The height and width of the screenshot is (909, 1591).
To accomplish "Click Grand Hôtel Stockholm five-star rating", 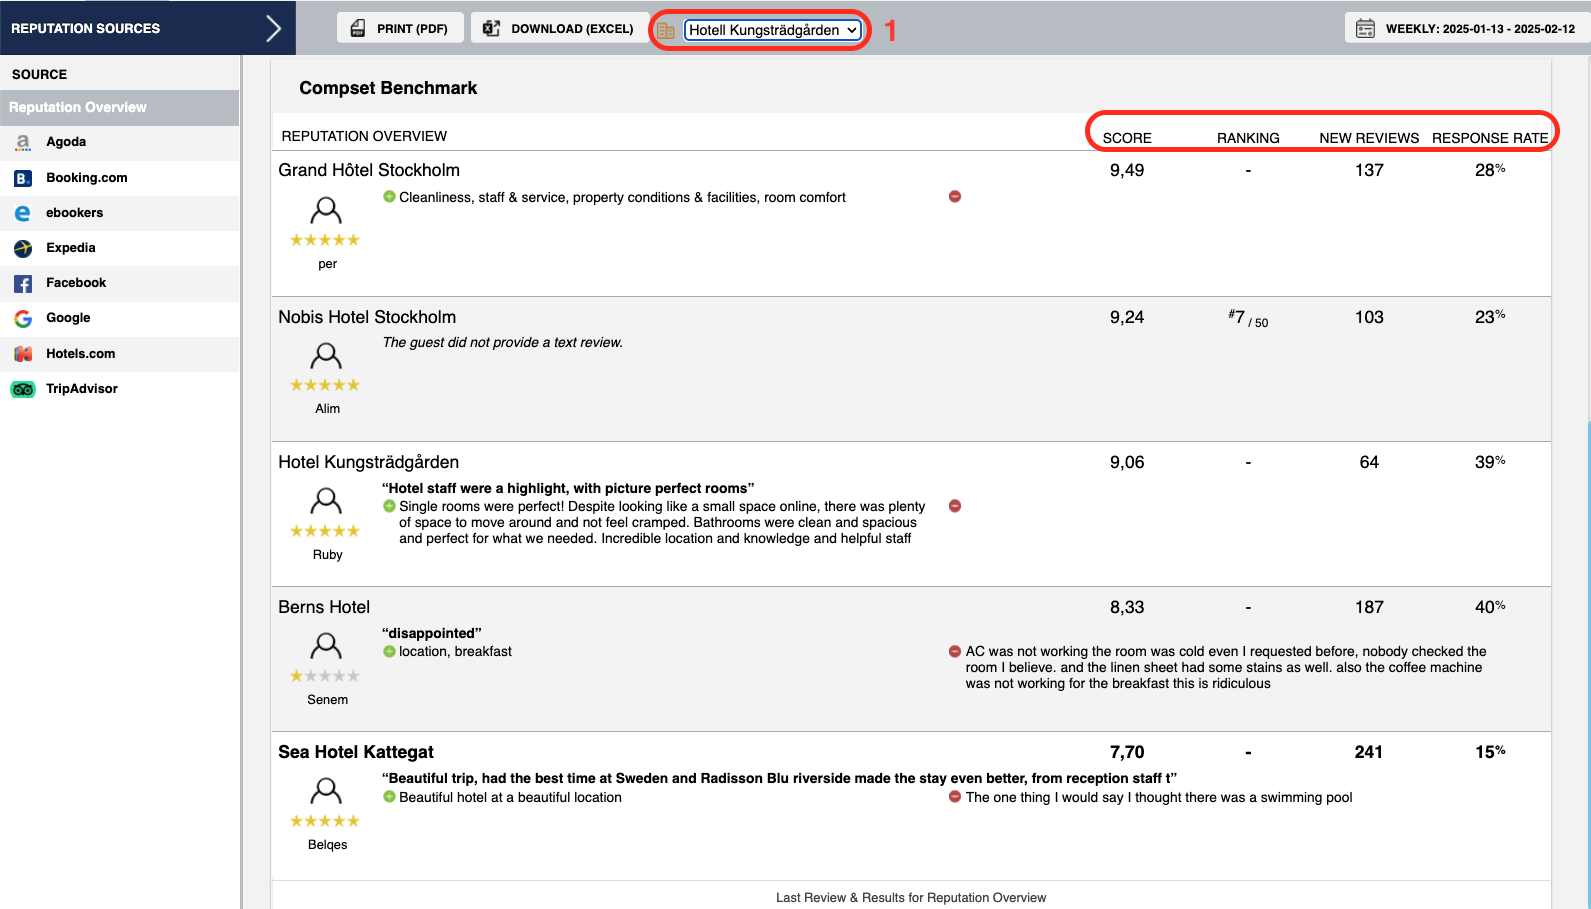I will [x=325, y=240].
